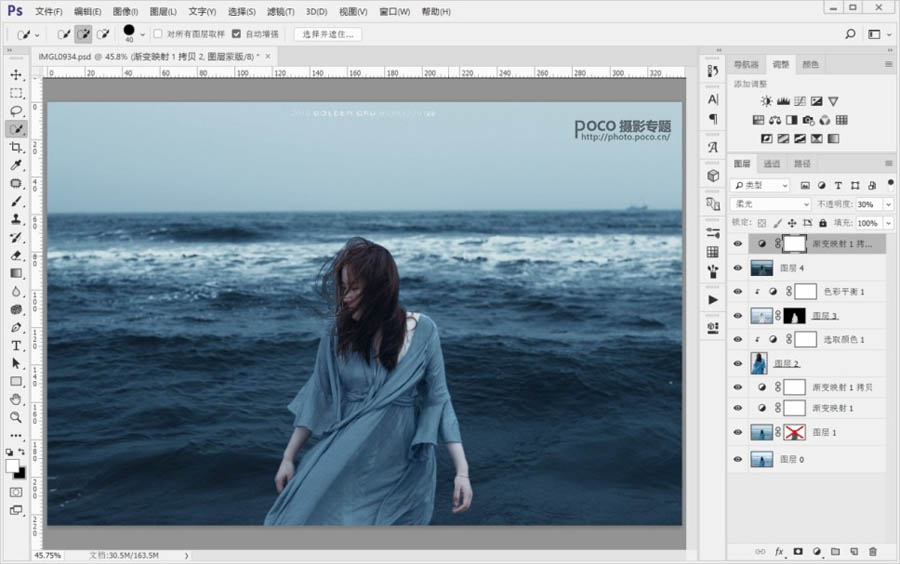
Task: Expand the 不透明度 opacity dropdown arrow
Action: click(x=887, y=204)
